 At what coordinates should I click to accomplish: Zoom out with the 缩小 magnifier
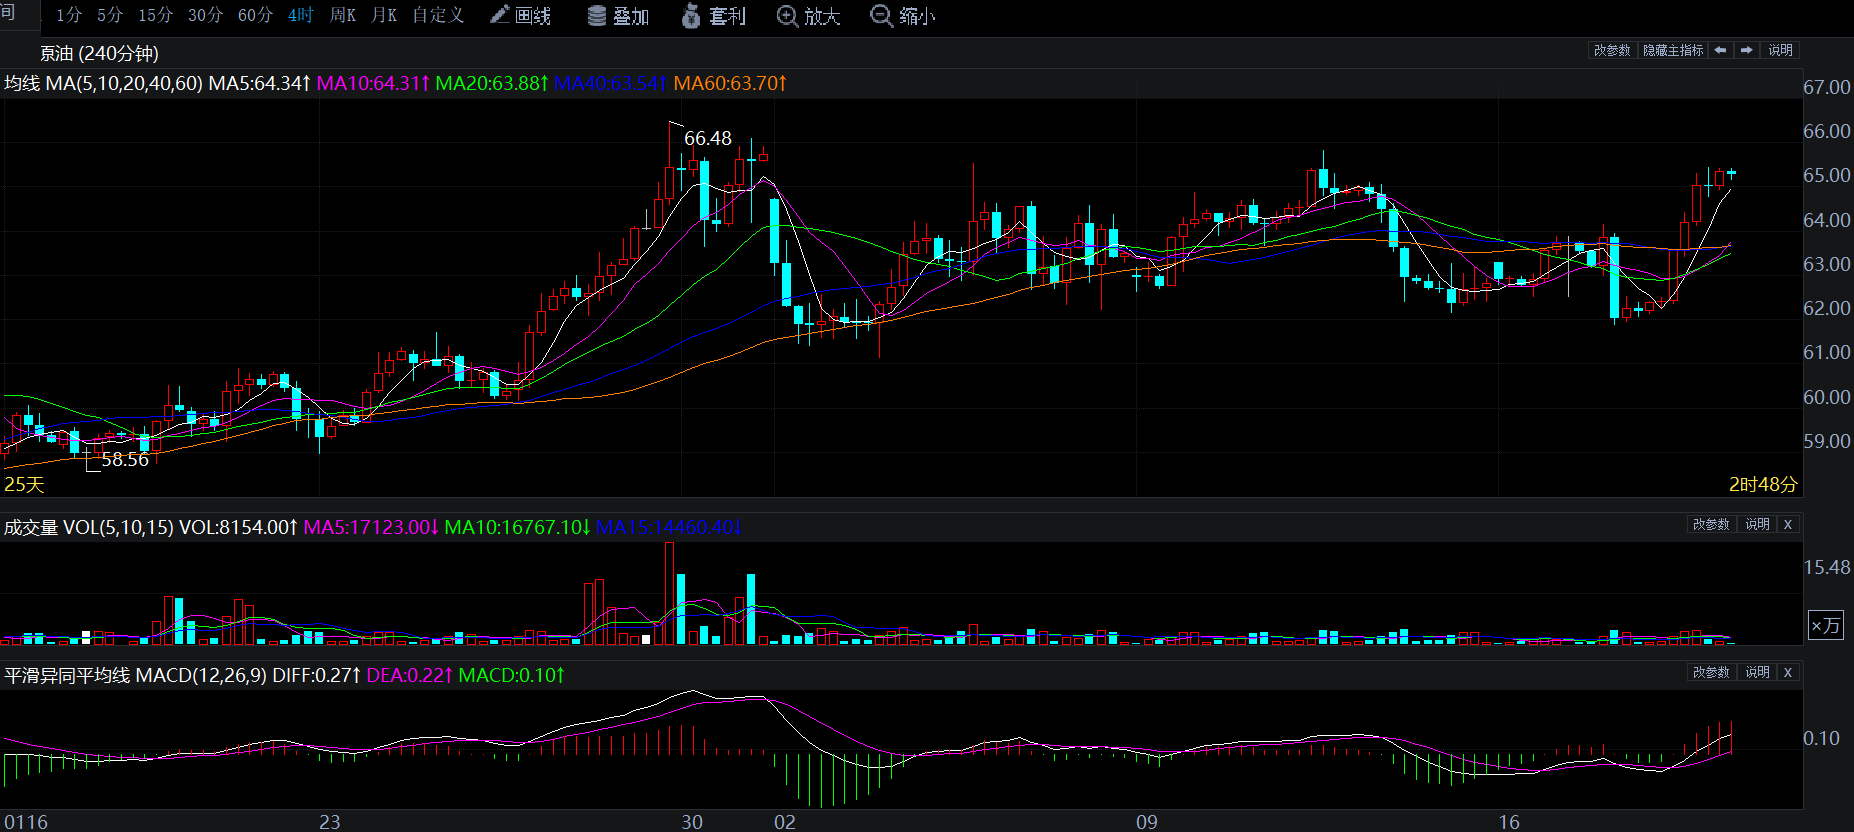pos(903,16)
